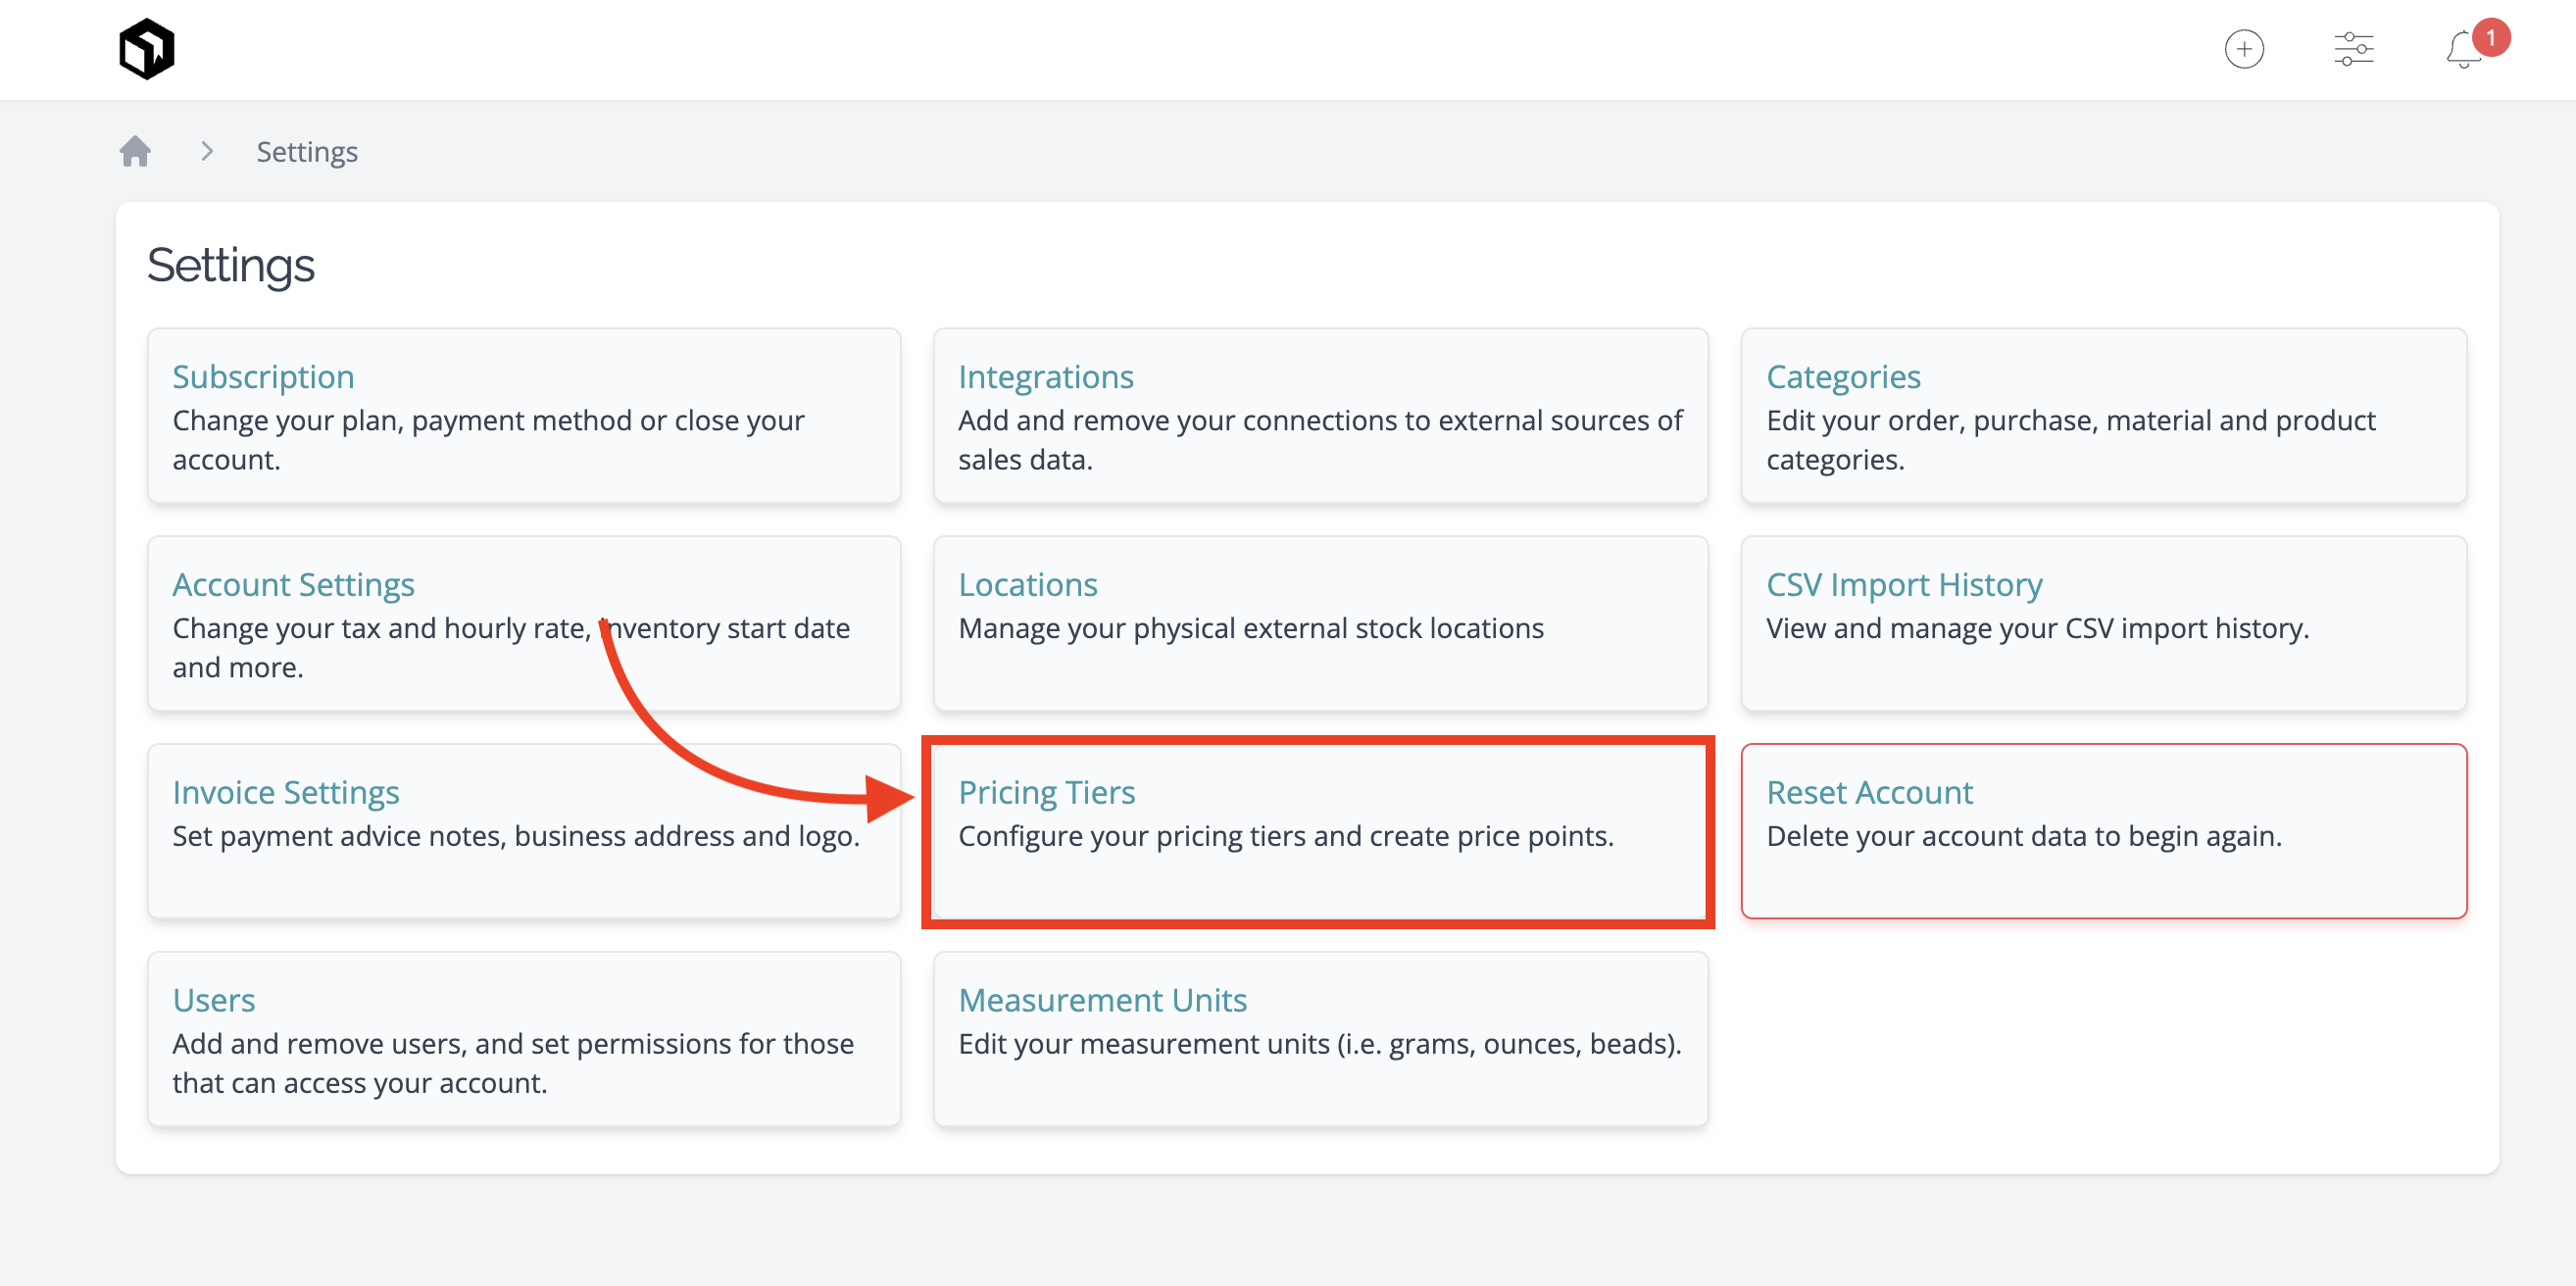Click 'View and manage your CSV import history' text

coord(2037,628)
